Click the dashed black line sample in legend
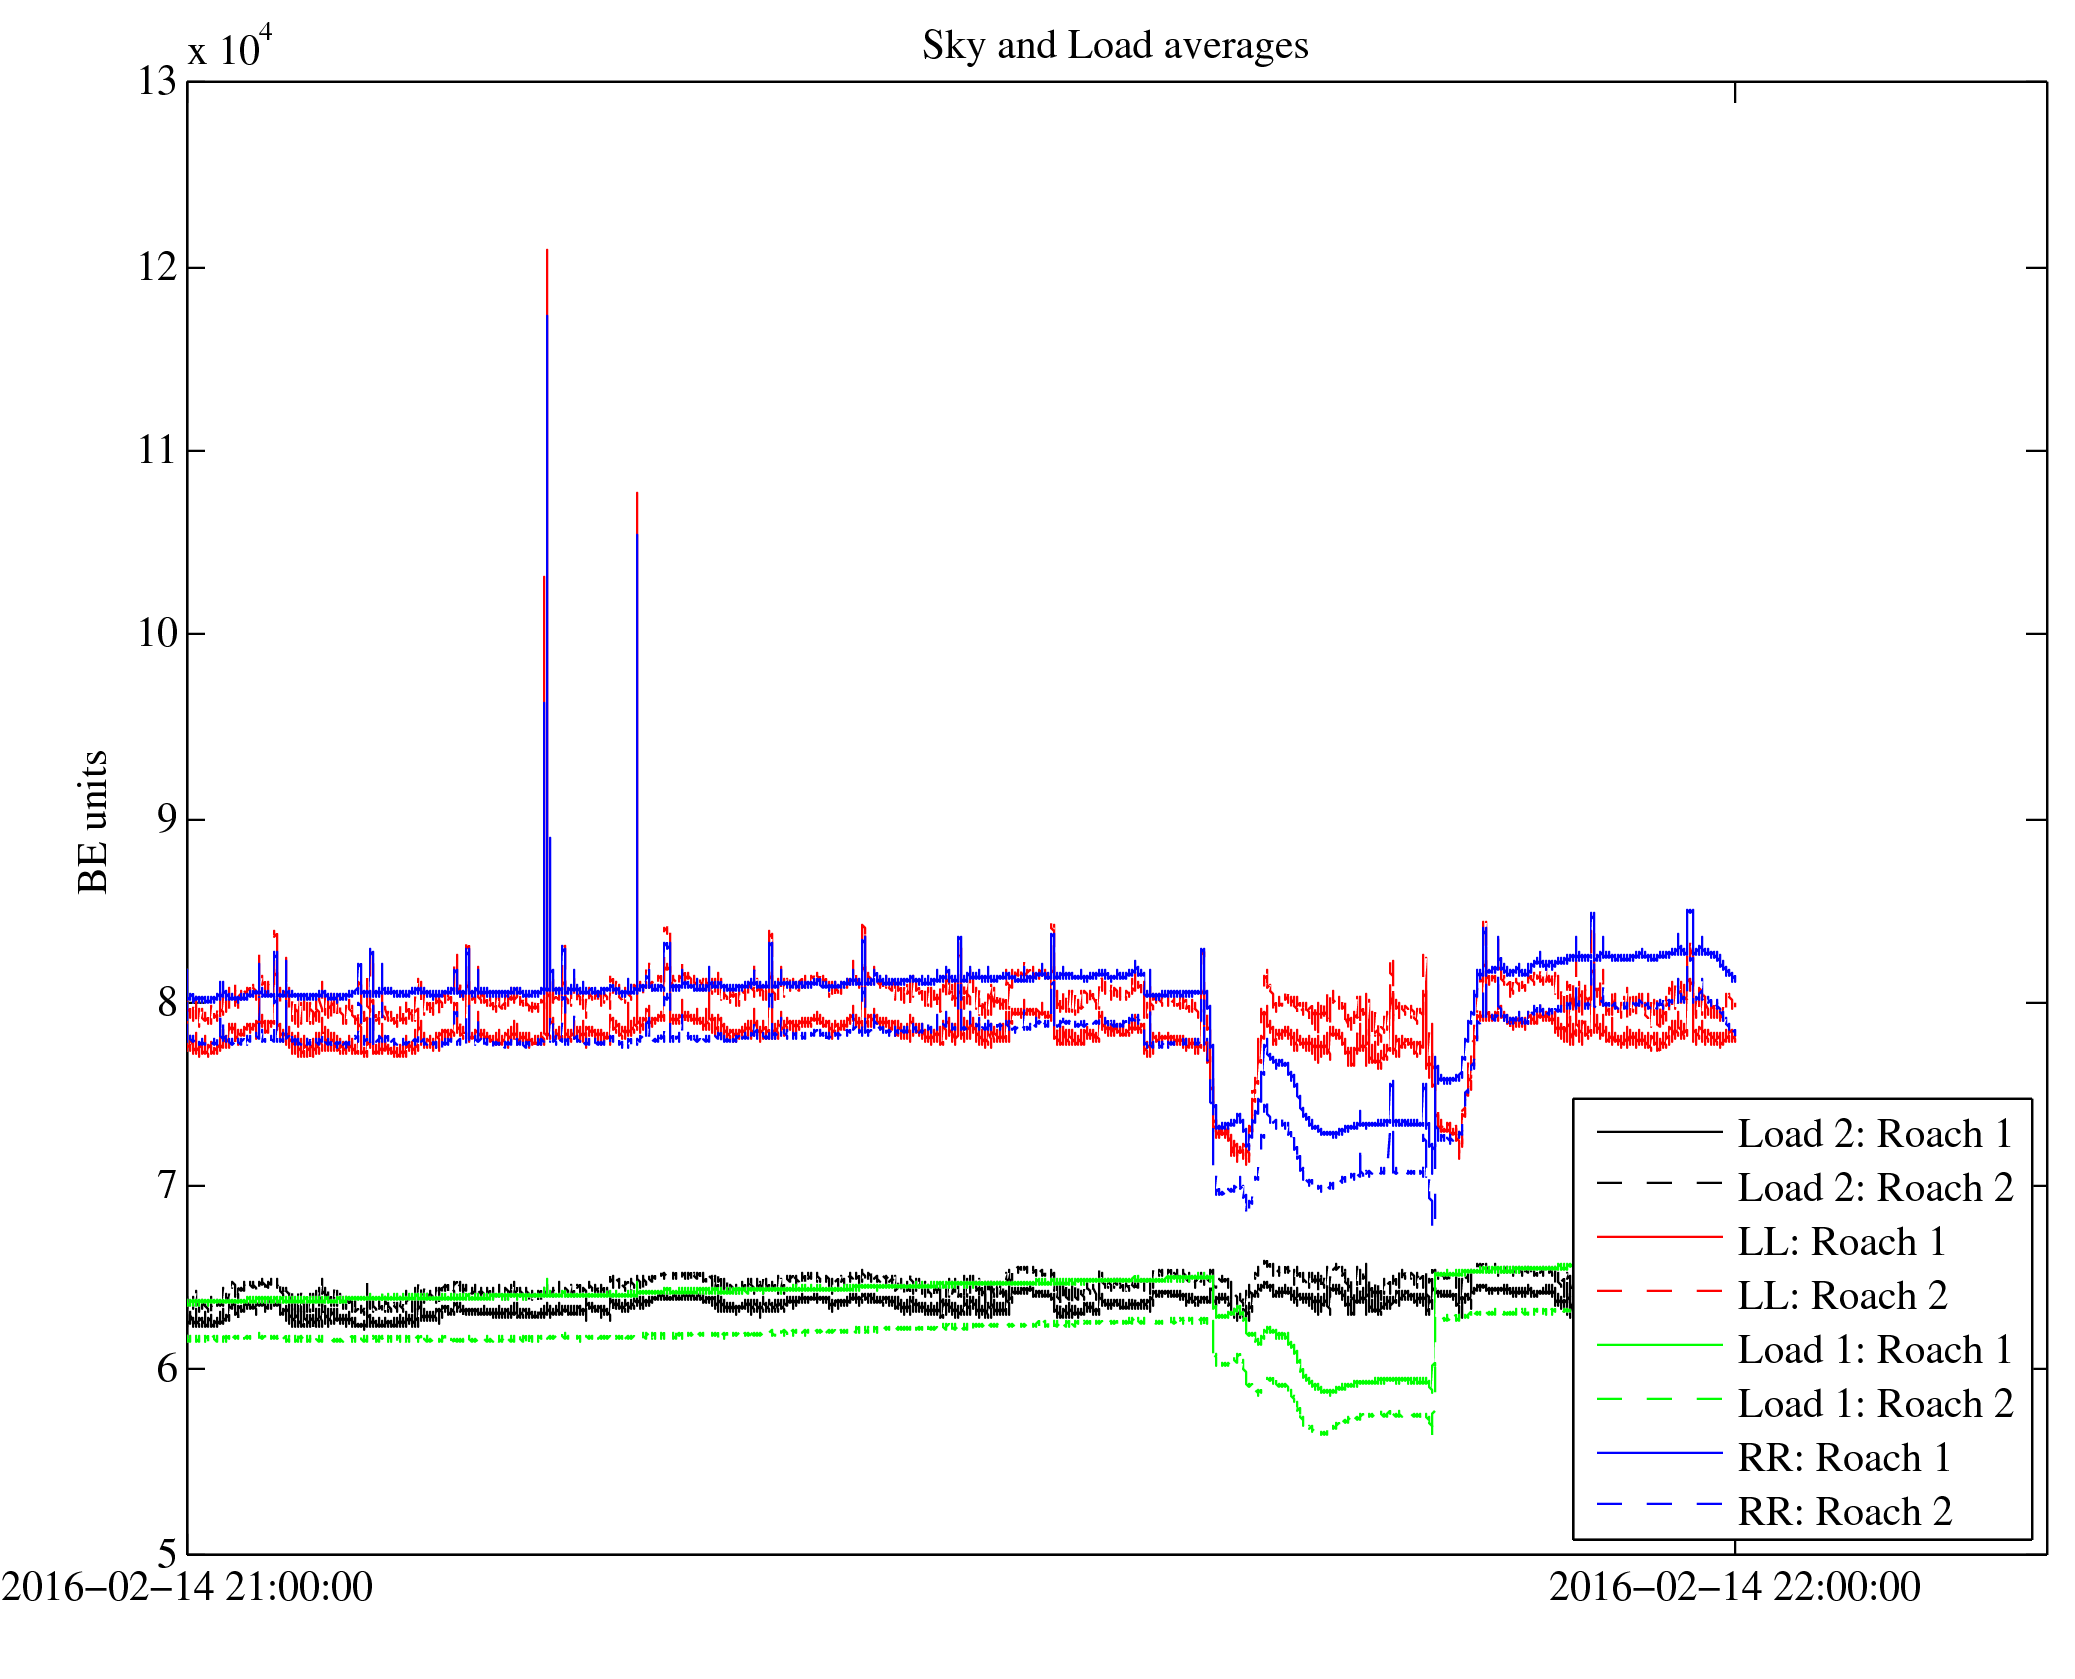The width and height of the screenshot is (2075, 1679). point(1660,1184)
